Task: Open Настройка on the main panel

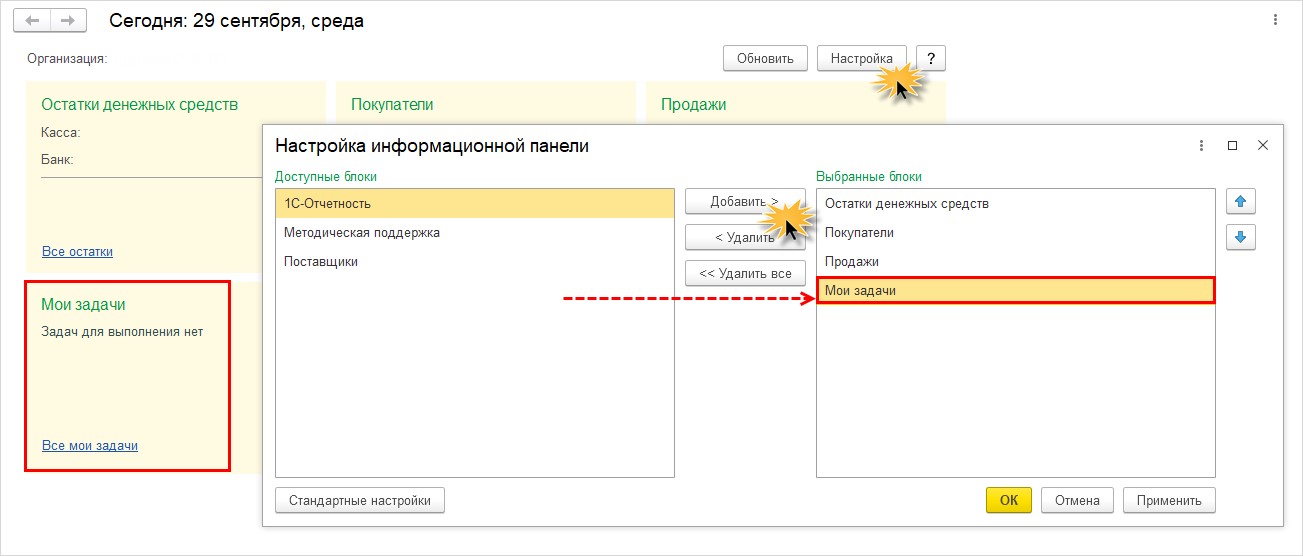Action: 862,59
